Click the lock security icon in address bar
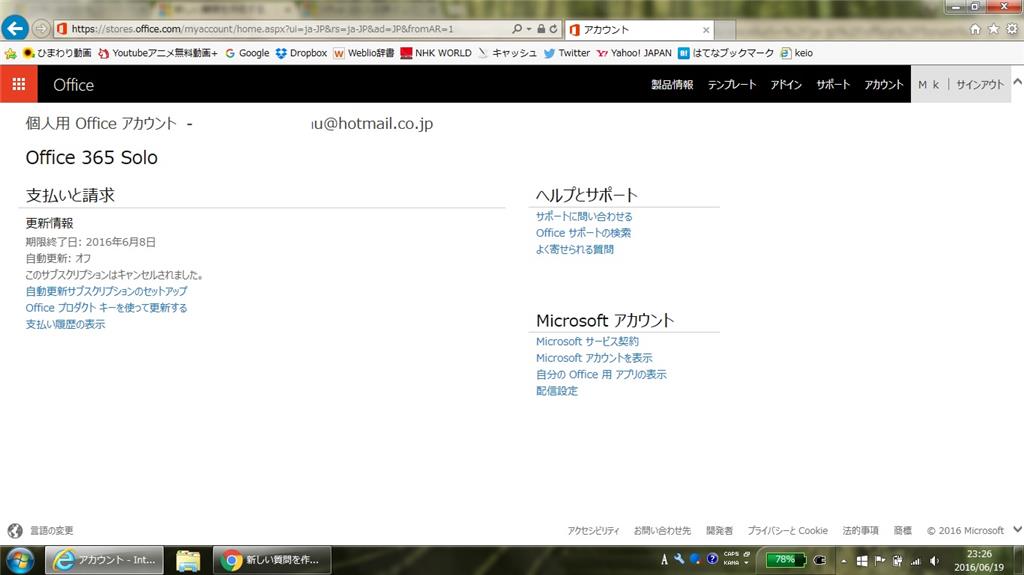Viewport: 1024px width, 575px height. (x=541, y=29)
